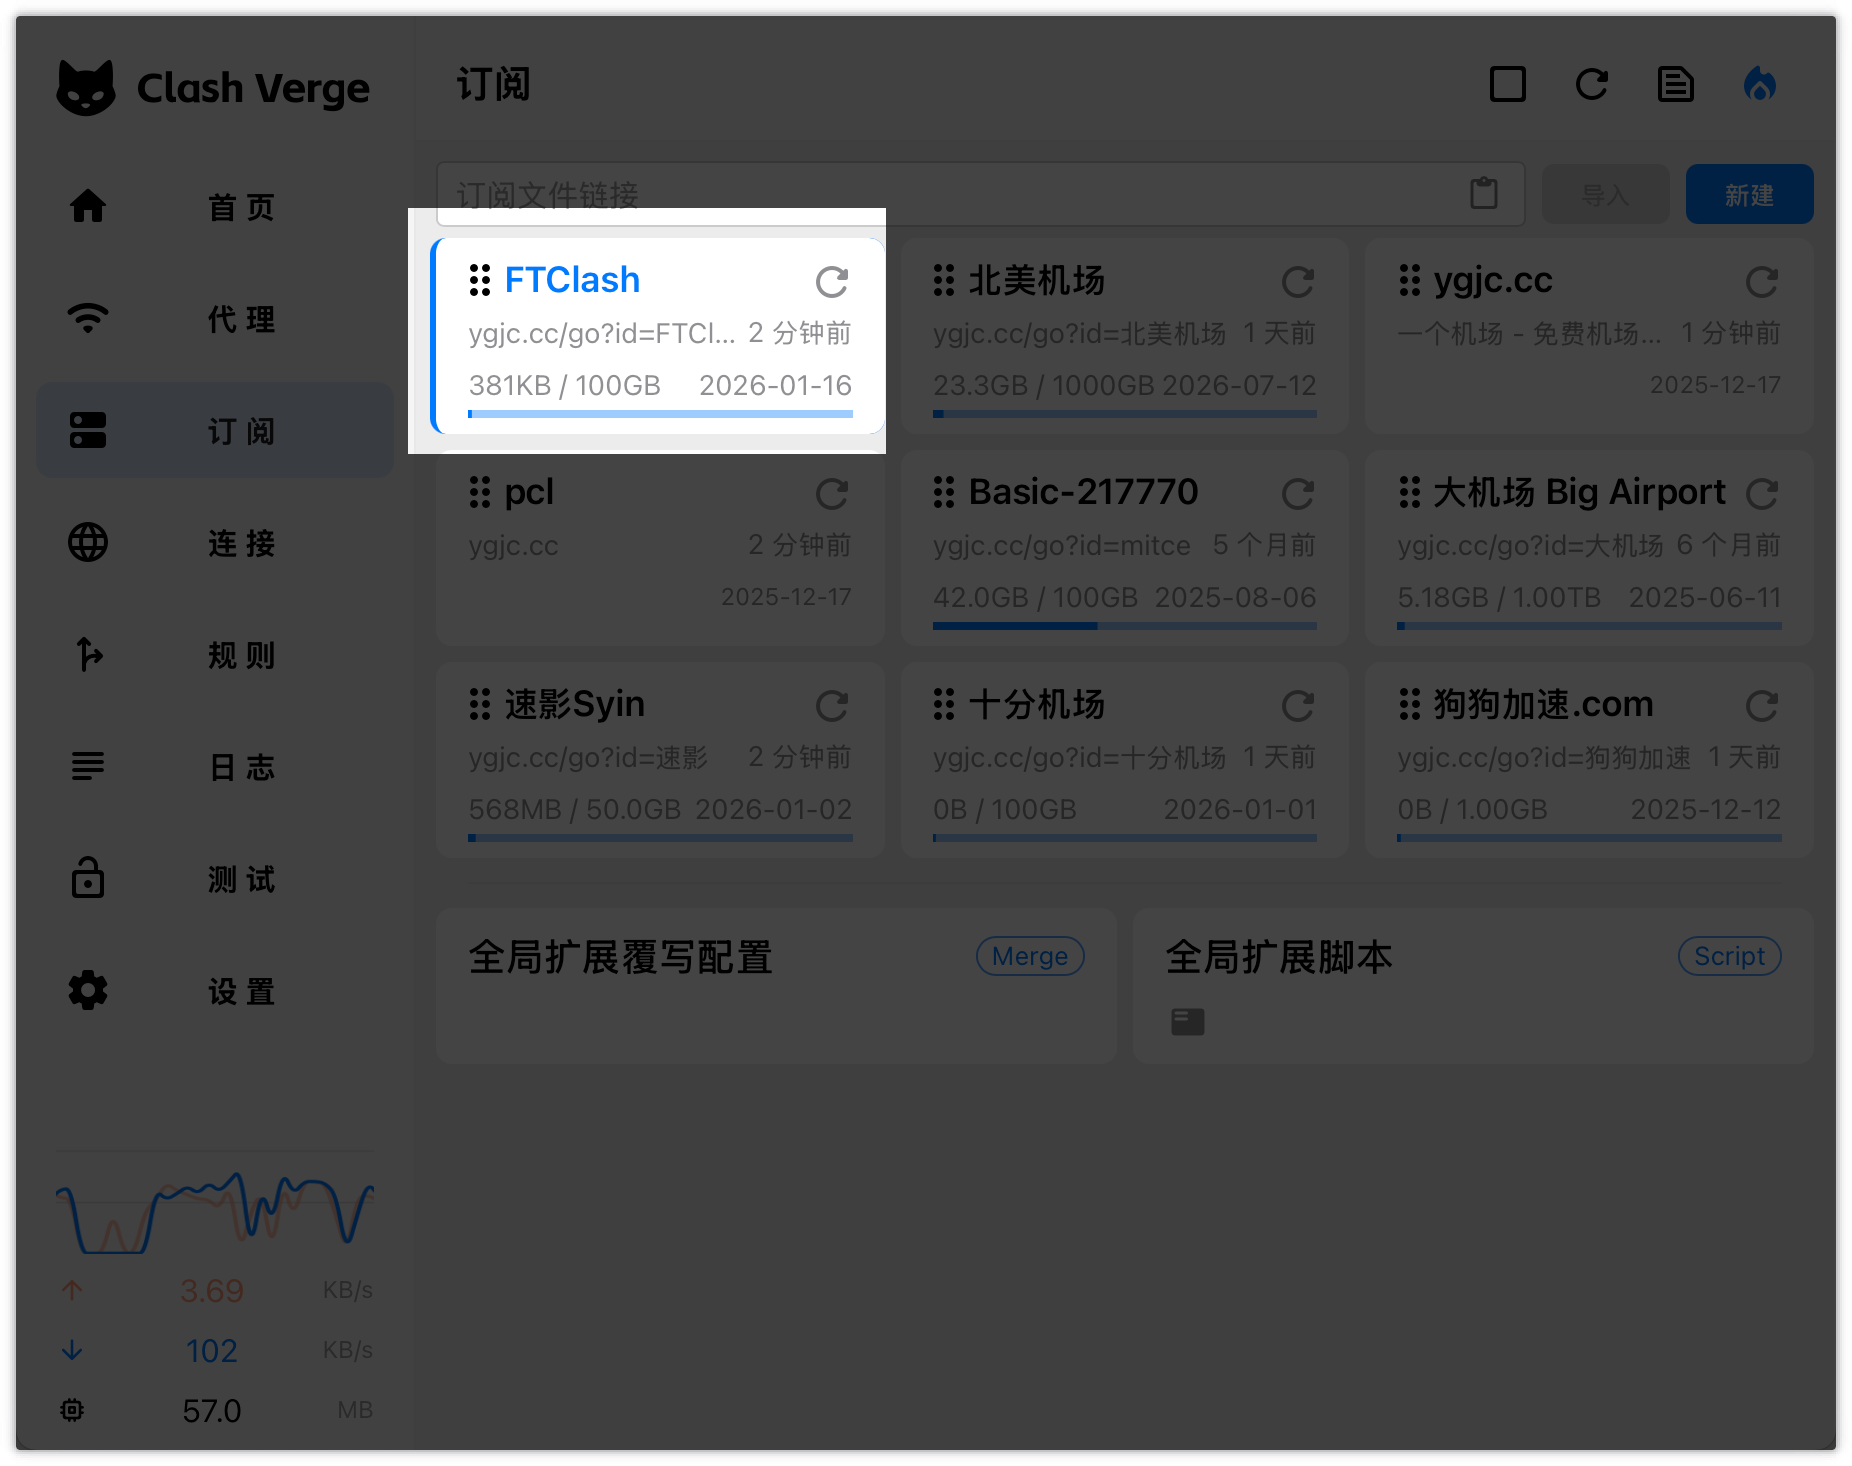Image resolution: width=1852 pixels, height=1466 pixels.
Task: Click the clipboard paste icon in the URL field
Action: (1486, 193)
